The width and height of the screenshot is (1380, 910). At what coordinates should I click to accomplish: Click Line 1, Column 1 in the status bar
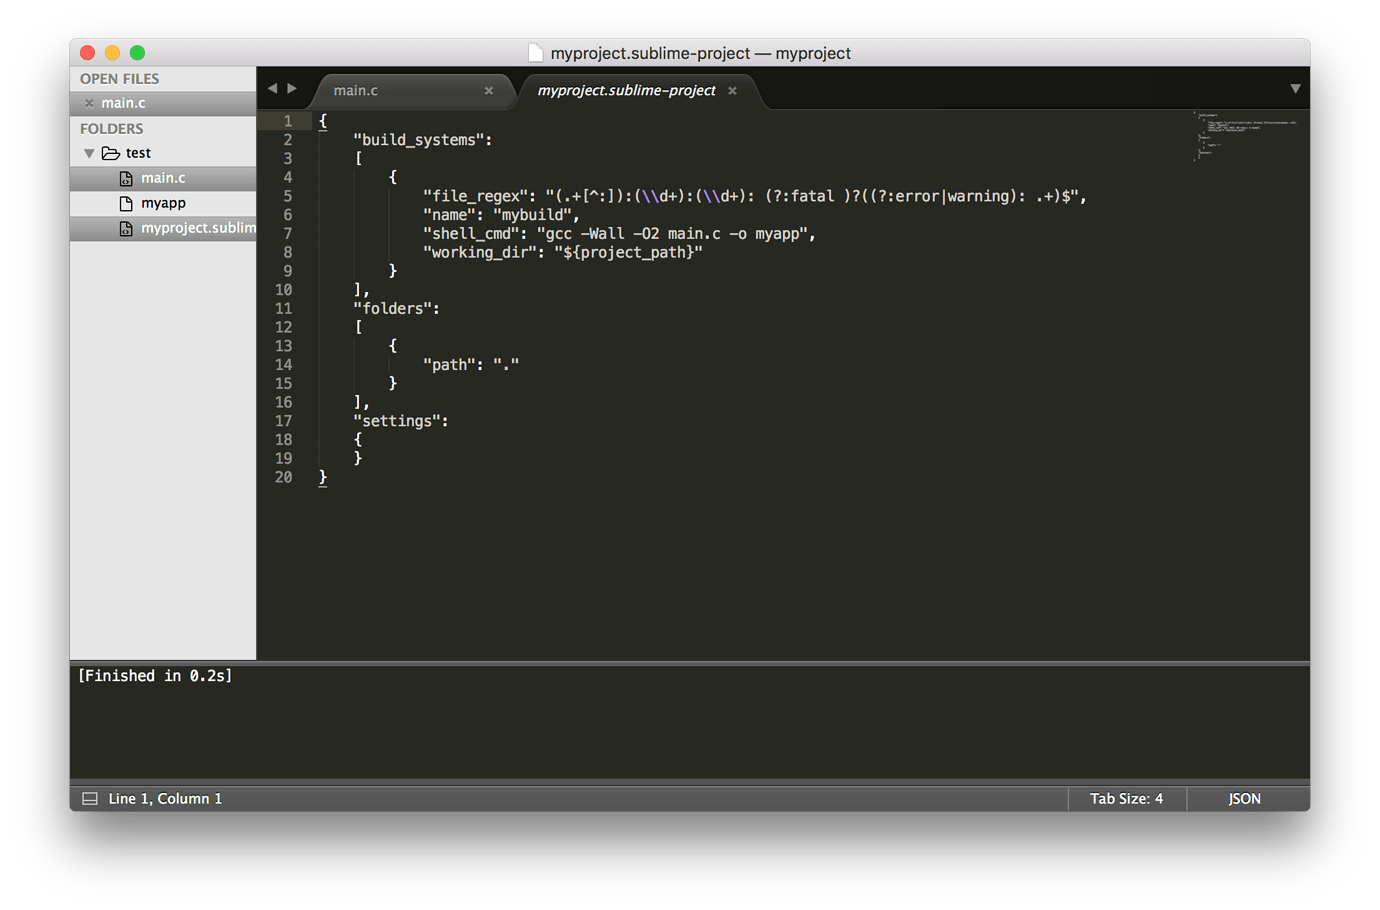pos(163,798)
